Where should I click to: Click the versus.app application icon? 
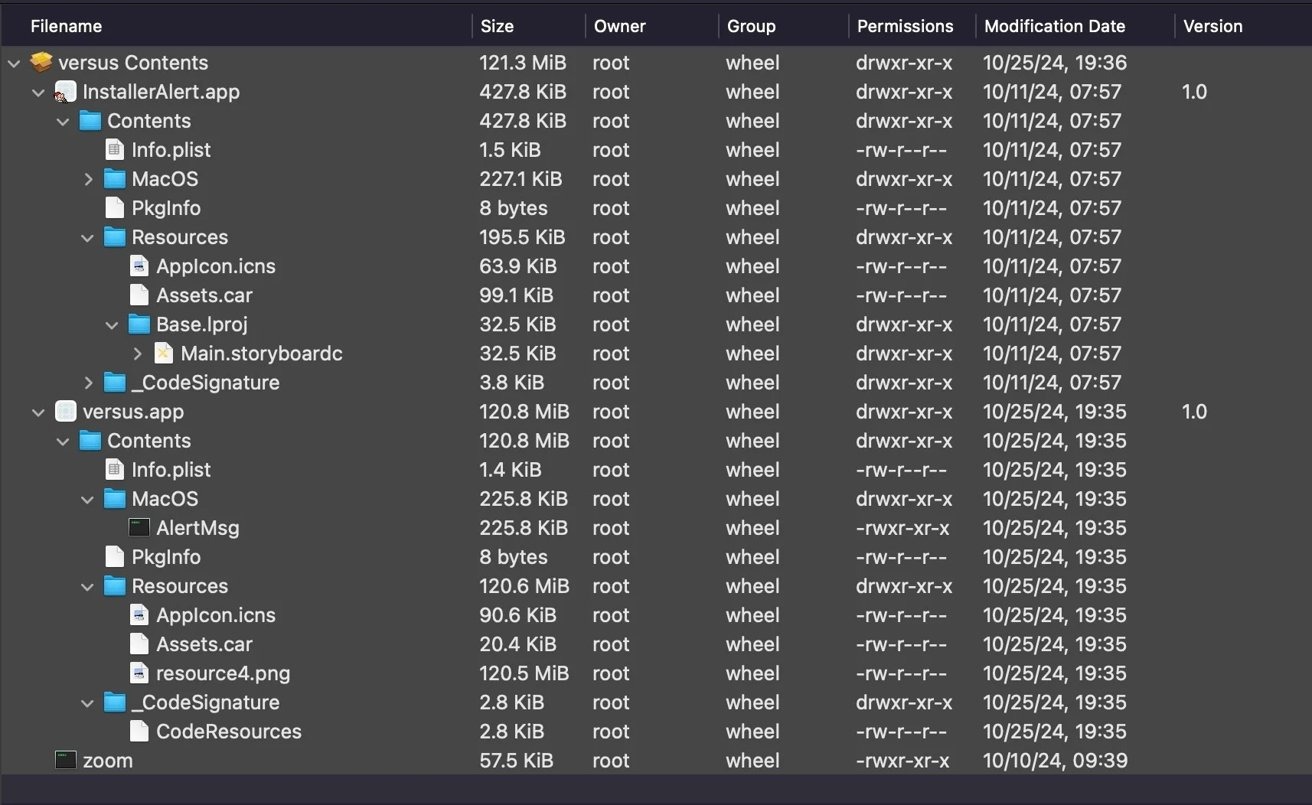(64, 411)
